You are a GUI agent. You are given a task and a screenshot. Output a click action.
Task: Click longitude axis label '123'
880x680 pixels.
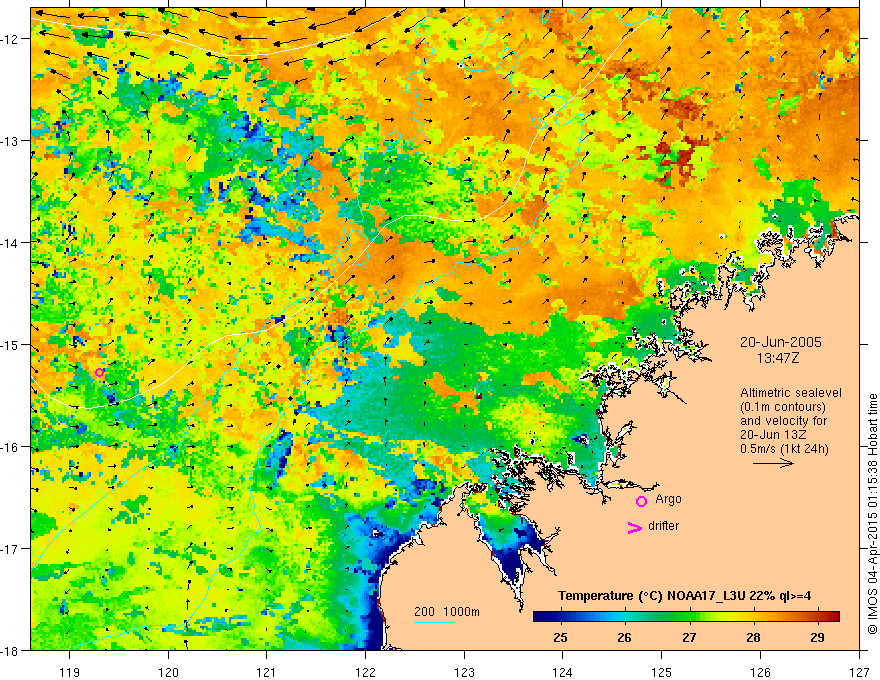click(464, 672)
